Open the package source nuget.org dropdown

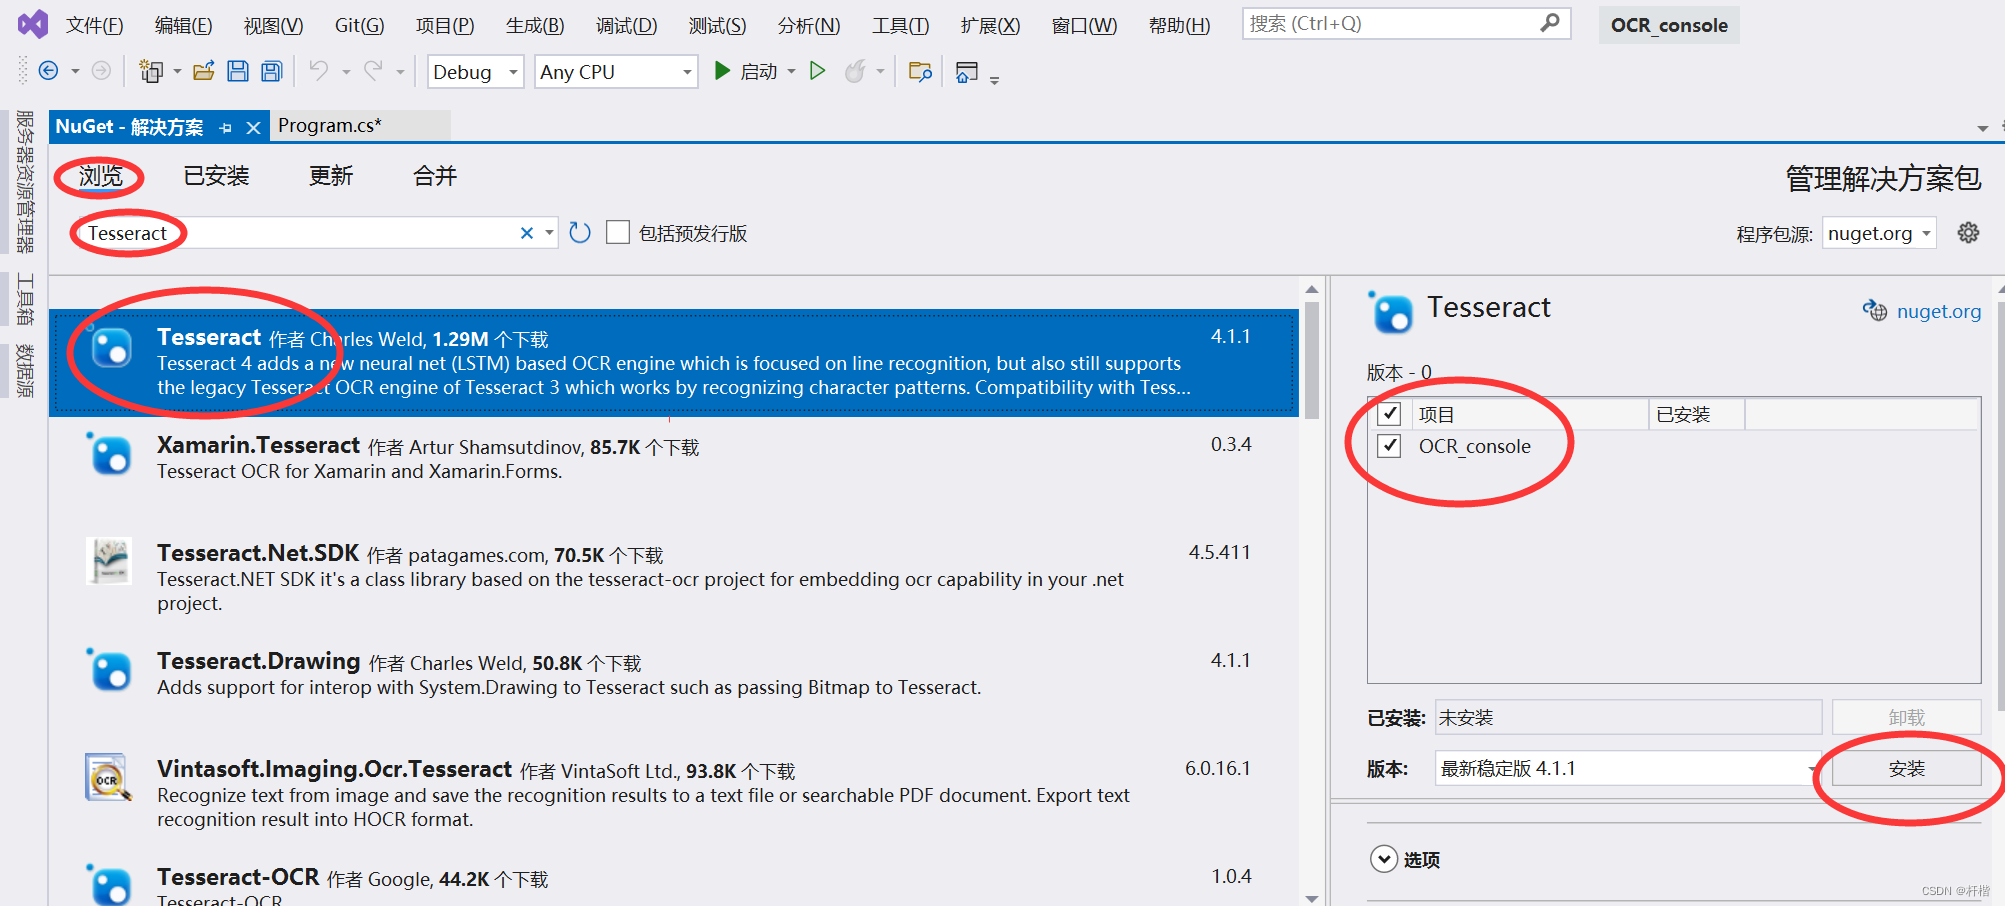[x=1879, y=233]
